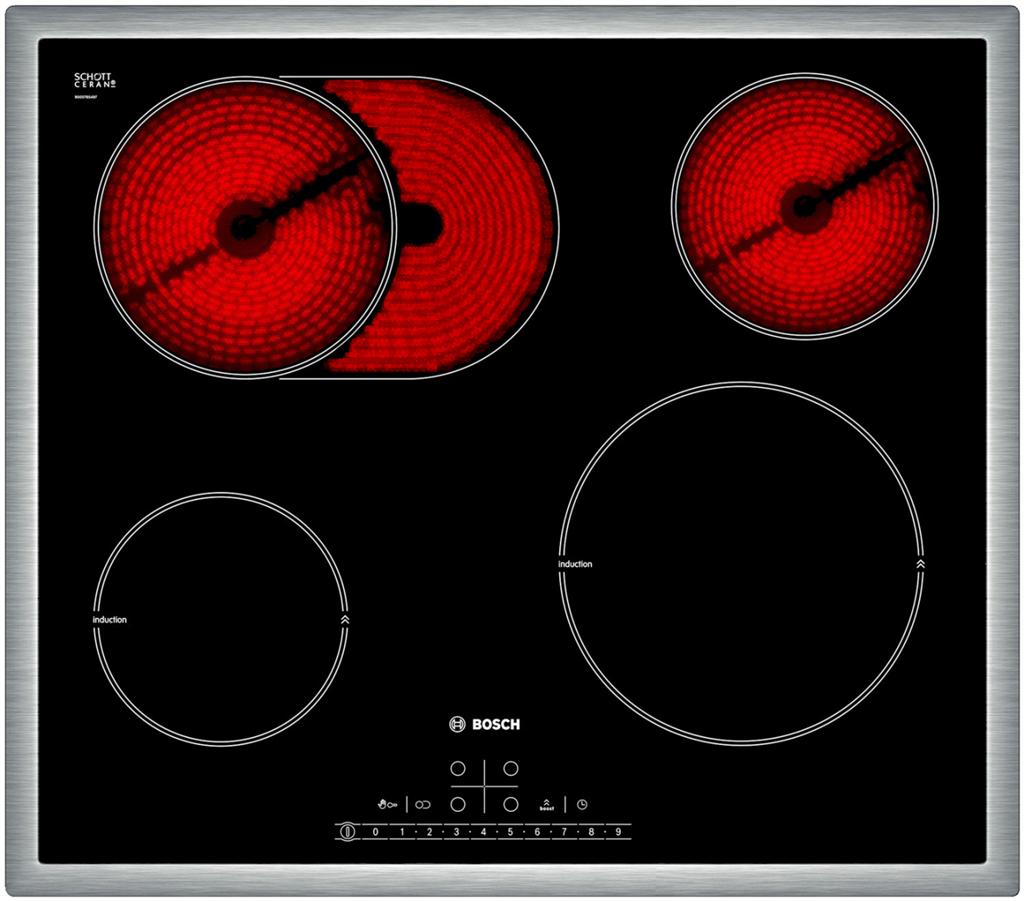Set power level to 0
1024x901 pixels.
[x=375, y=831]
